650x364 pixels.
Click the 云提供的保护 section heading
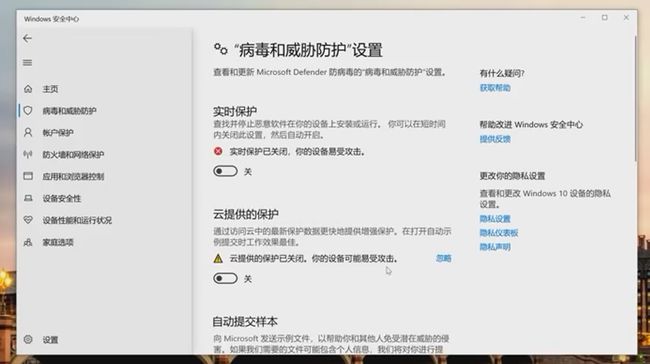(245, 214)
